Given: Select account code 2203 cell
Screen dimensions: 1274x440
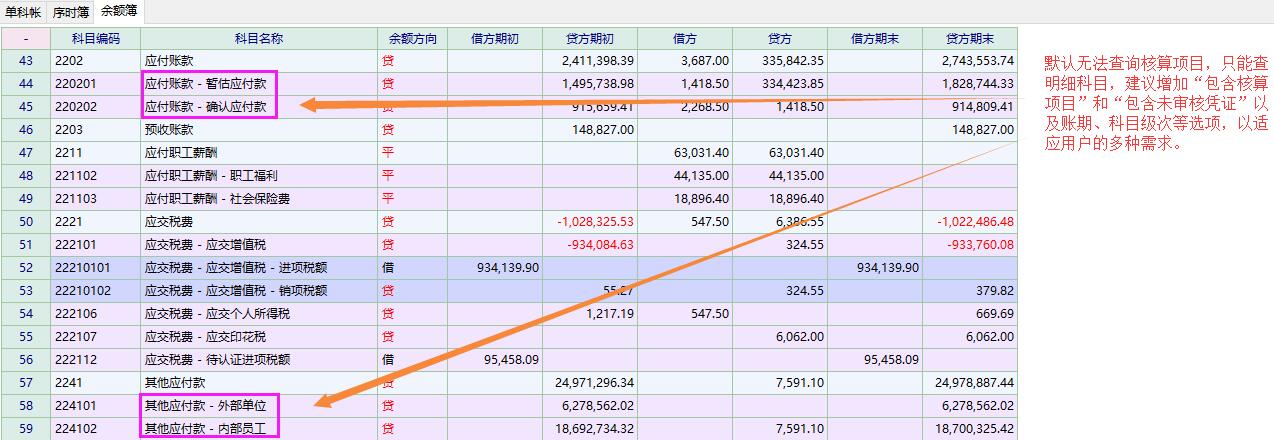Looking at the screenshot, I should [x=95, y=130].
